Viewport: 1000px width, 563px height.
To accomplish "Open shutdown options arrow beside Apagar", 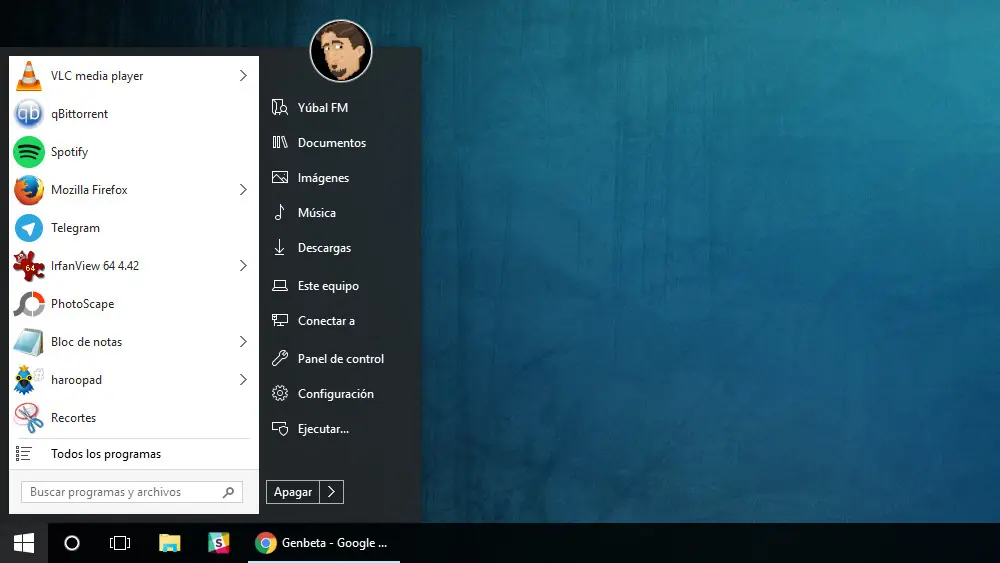I will 332,492.
